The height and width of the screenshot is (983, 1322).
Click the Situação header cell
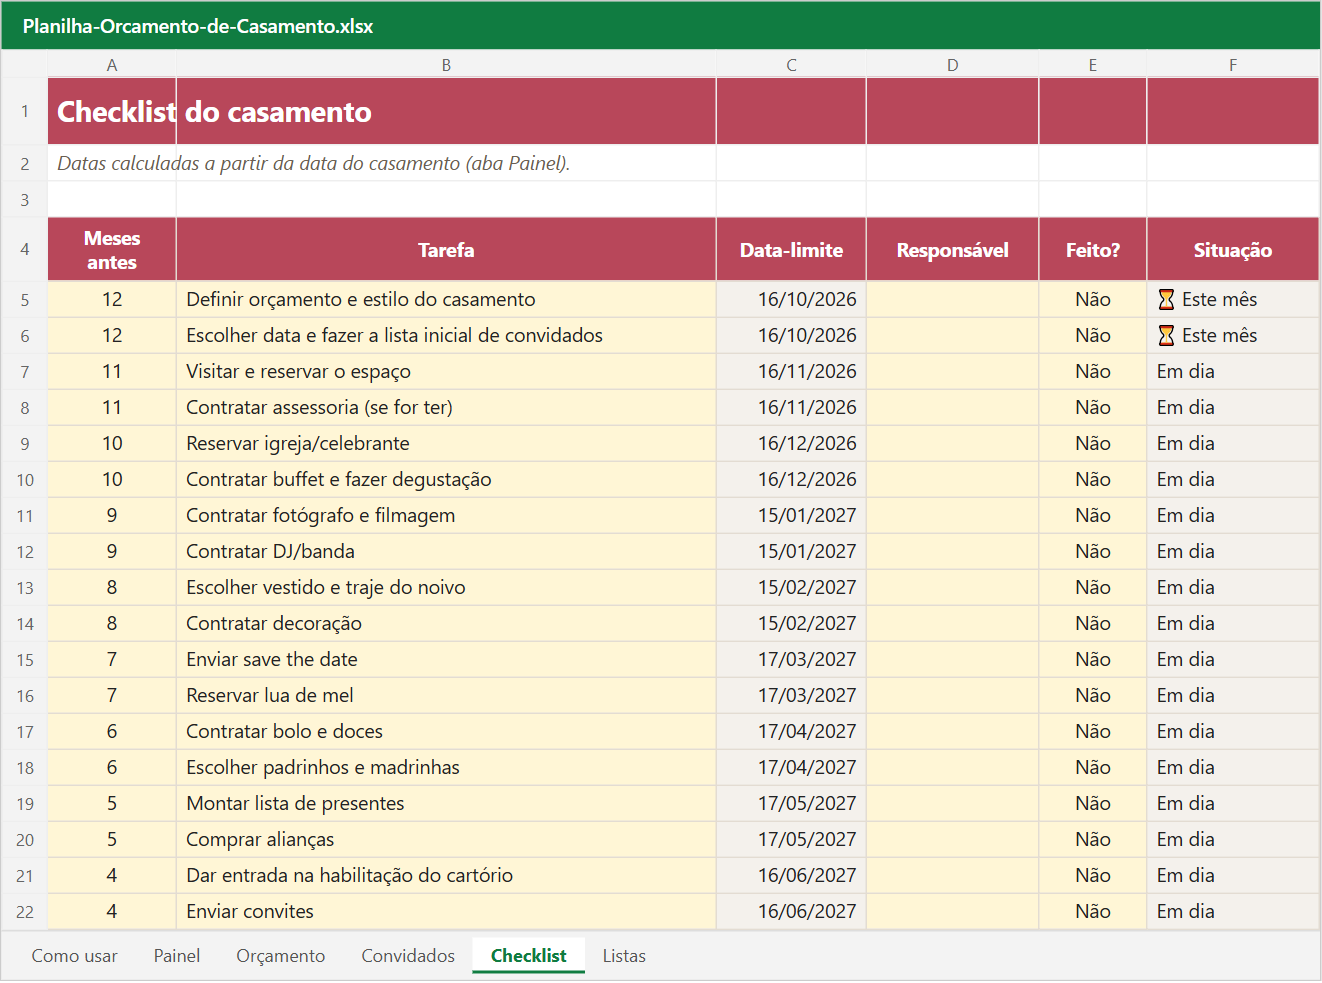(x=1233, y=250)
